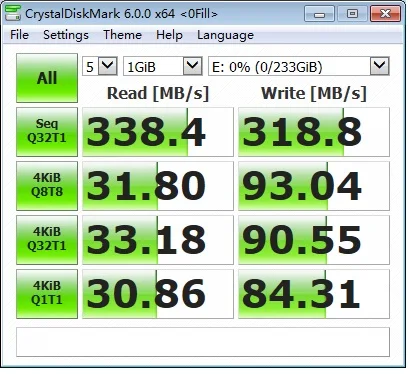Run all benchmarks with the All button
Viewport: 410px width, 374px height.
tap(47, 78)
